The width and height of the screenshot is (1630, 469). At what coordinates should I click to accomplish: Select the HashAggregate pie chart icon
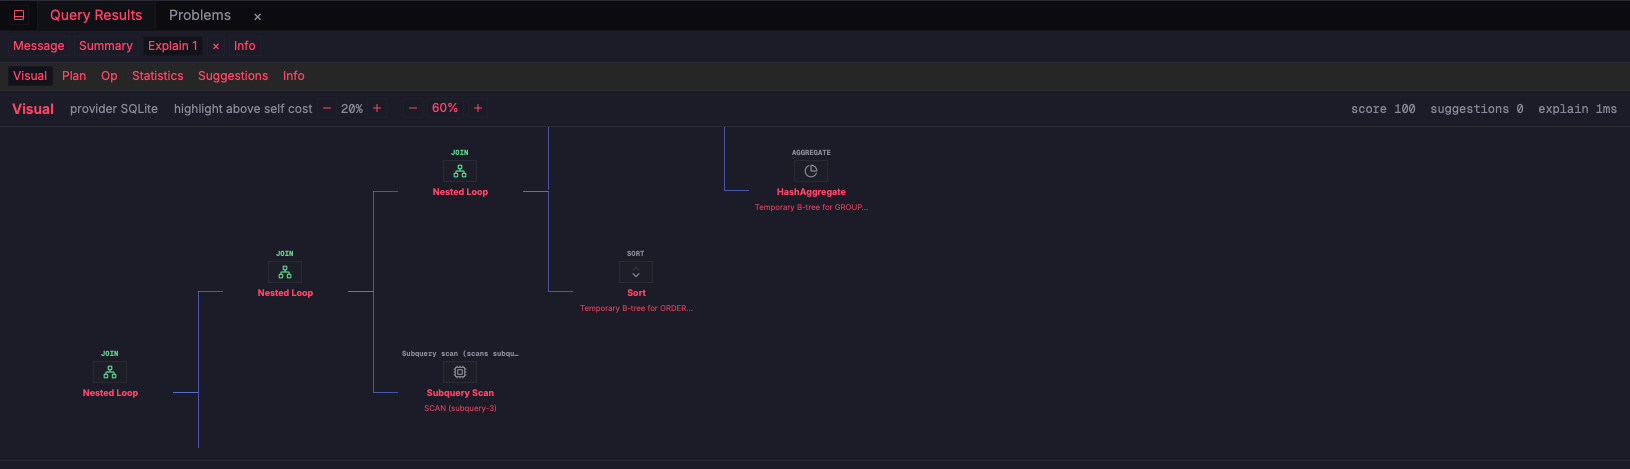click(x=811, y=171)
